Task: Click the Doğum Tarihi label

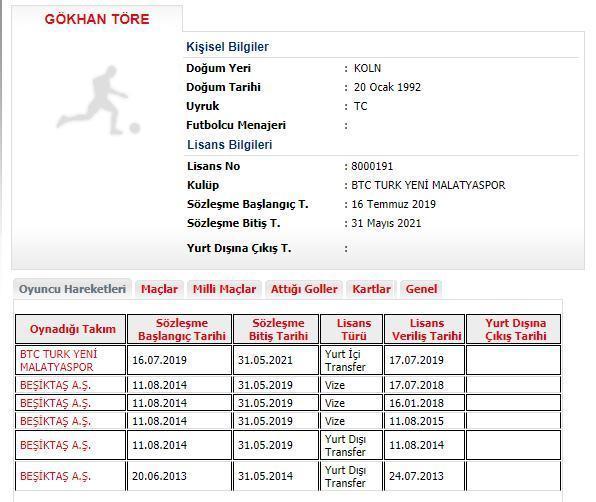Action: point(224,87)
